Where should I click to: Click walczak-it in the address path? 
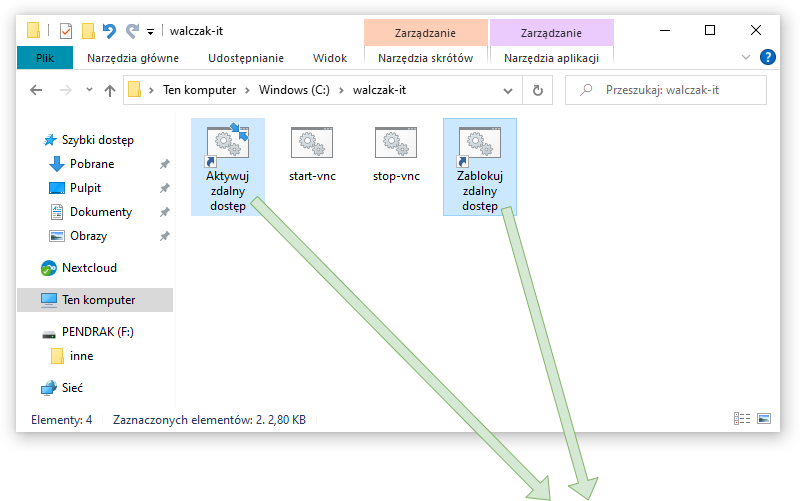(379, 90)
